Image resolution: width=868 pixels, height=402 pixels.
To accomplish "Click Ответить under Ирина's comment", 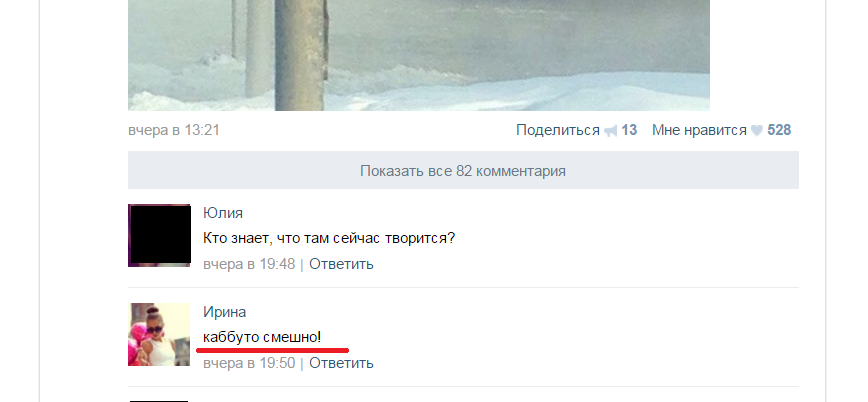I will 341,363.
